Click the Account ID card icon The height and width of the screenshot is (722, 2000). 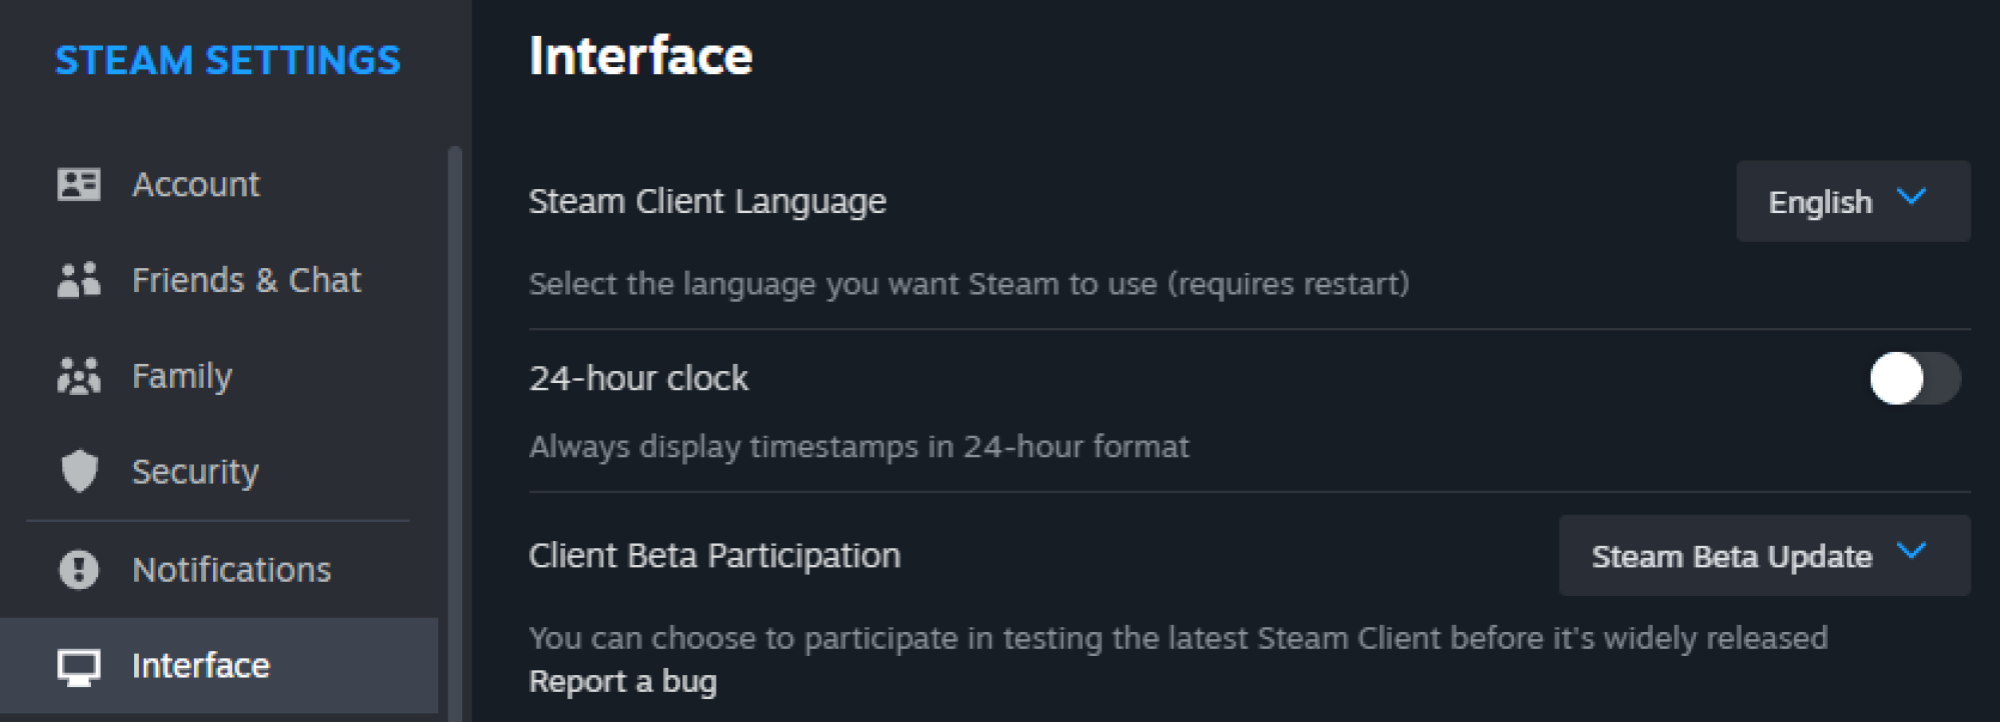pyautogui.click(x=79, y=184)
